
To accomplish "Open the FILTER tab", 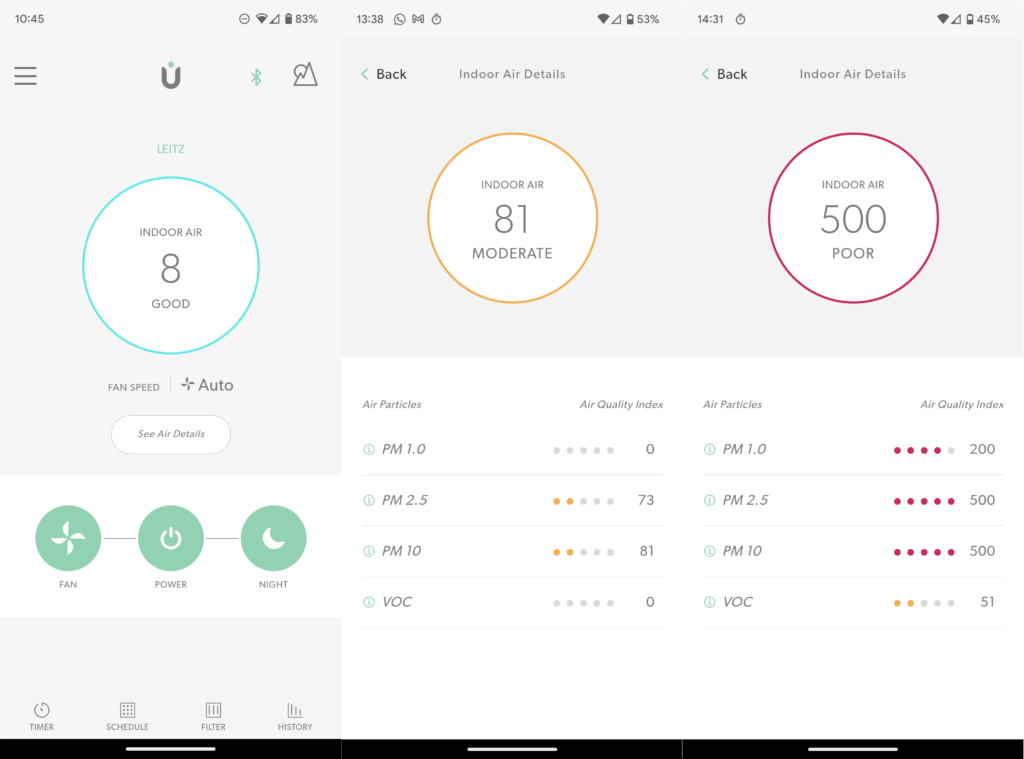I will coord(214,717).
